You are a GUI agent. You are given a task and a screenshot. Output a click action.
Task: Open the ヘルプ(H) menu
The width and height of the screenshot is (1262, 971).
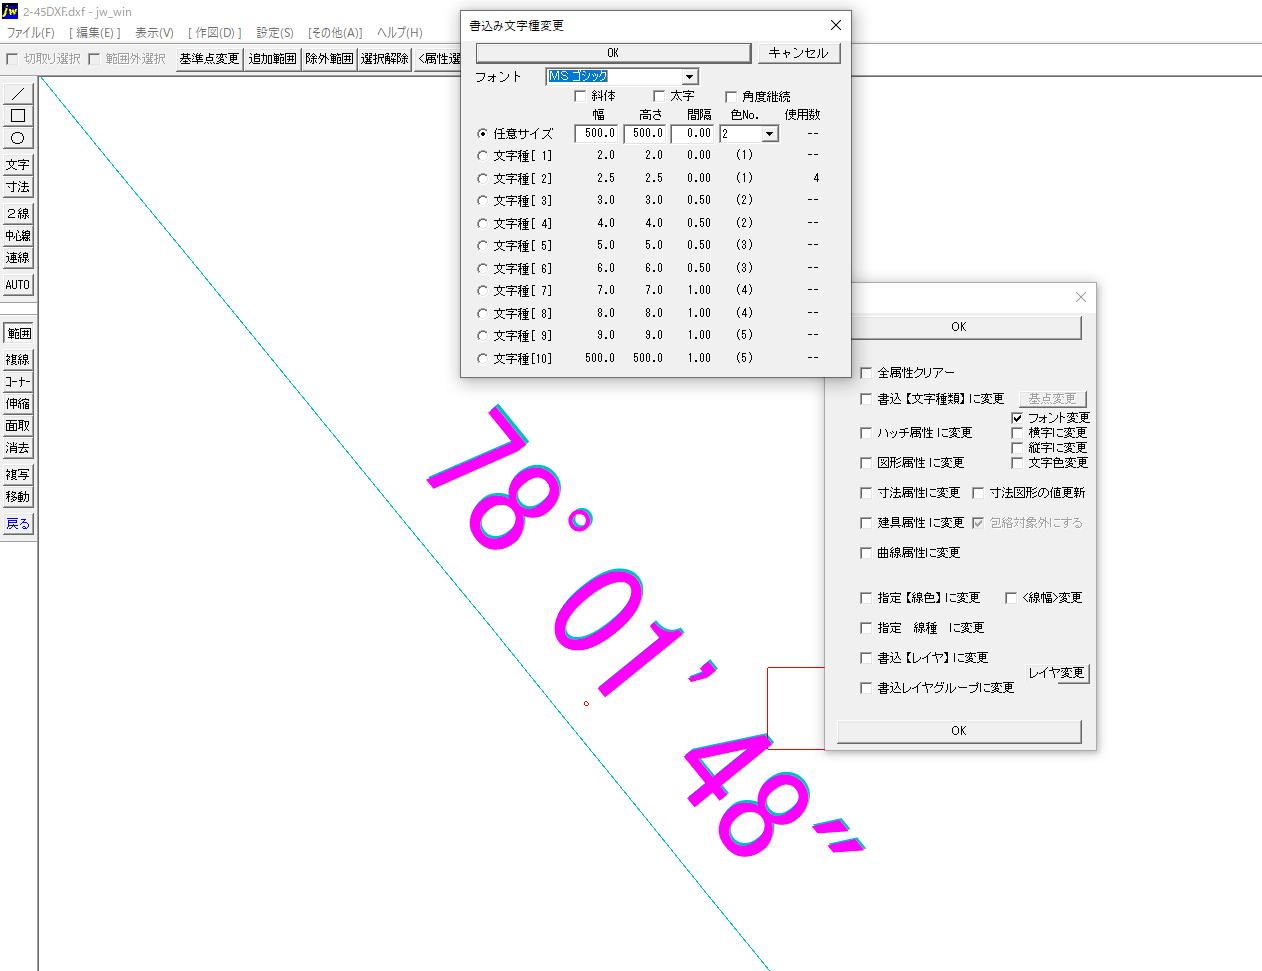click(x=400, y=33)
